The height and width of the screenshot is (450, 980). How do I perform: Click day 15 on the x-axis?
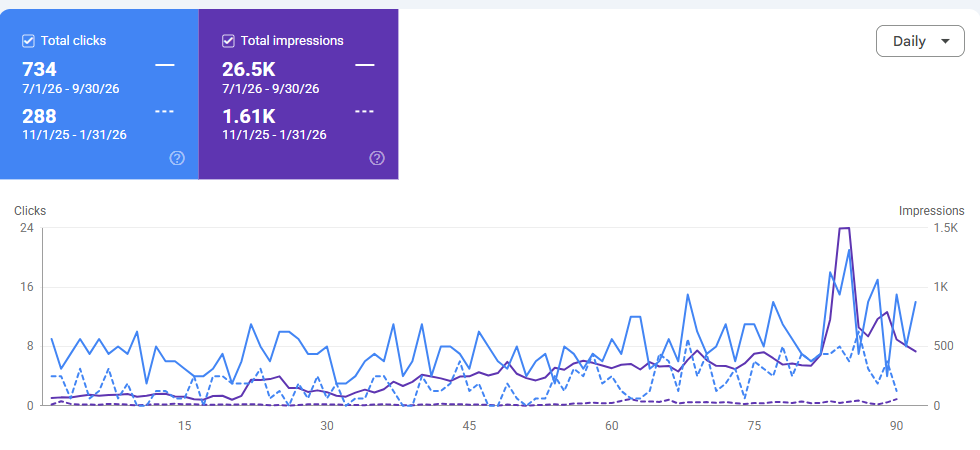click(x=184, y=426)
